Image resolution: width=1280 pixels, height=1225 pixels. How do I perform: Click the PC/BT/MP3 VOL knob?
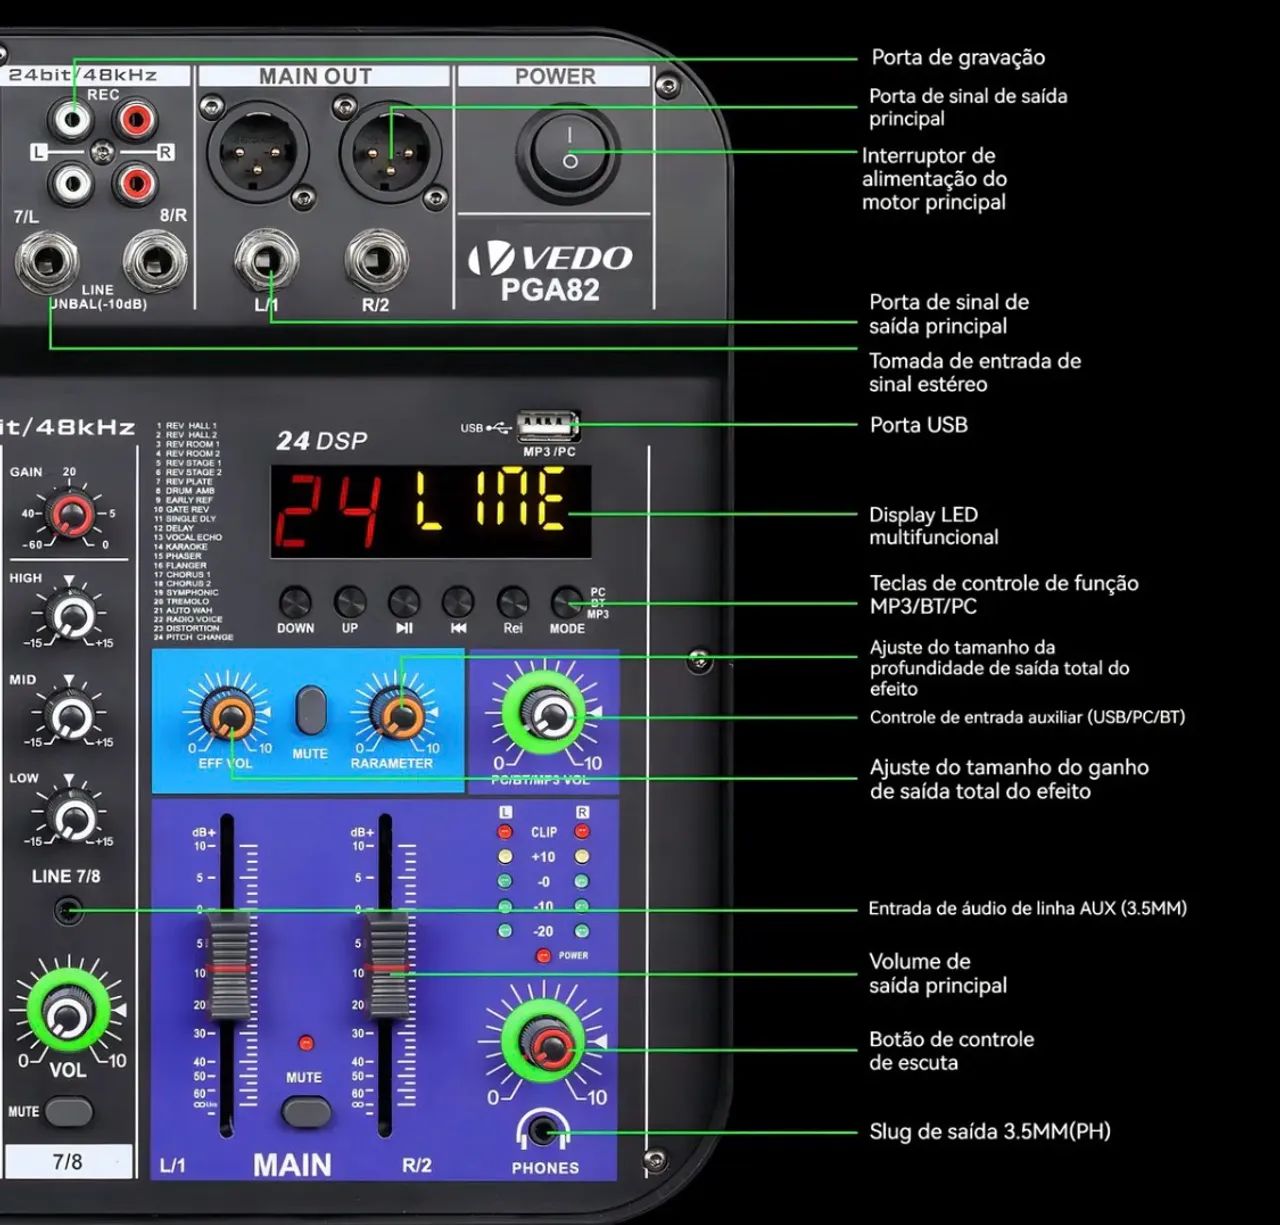tap(547, 713)
